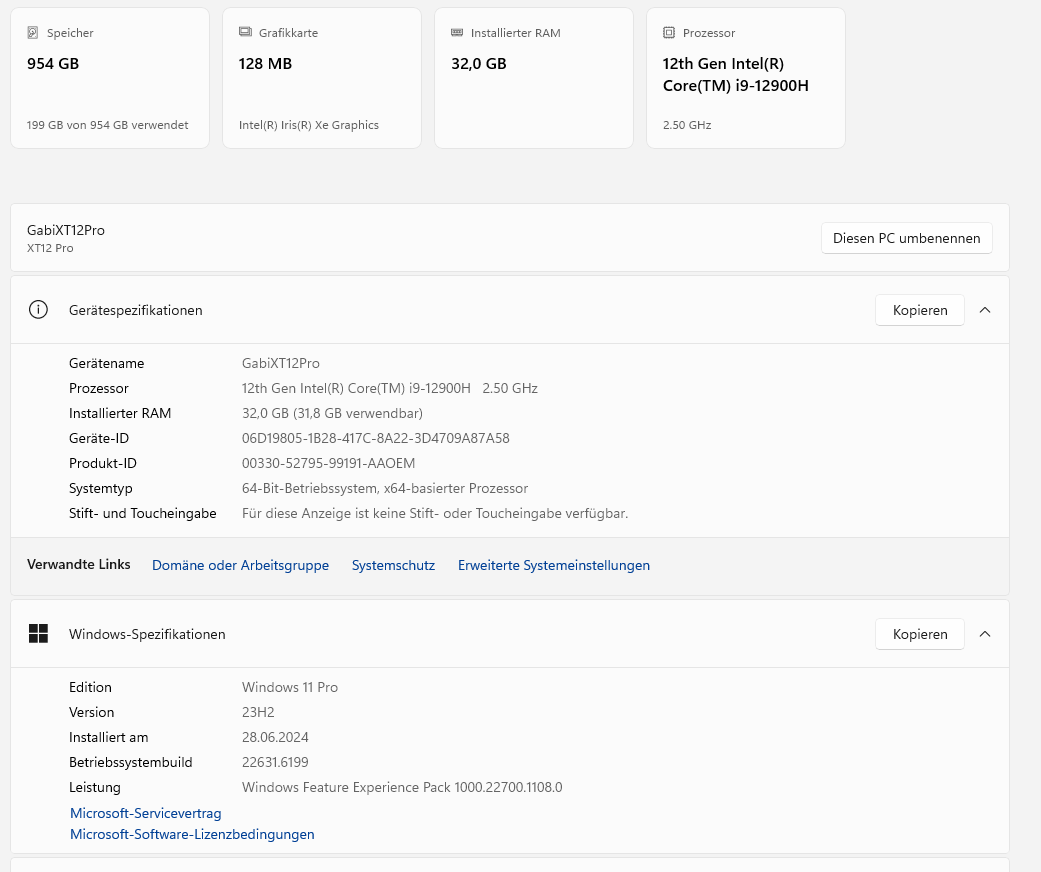This screenshot has height=872, width=1041.
Task: Click the info icon beside Gerätespezifikationen
Action: pyautogui.click(x=38, y=310)
